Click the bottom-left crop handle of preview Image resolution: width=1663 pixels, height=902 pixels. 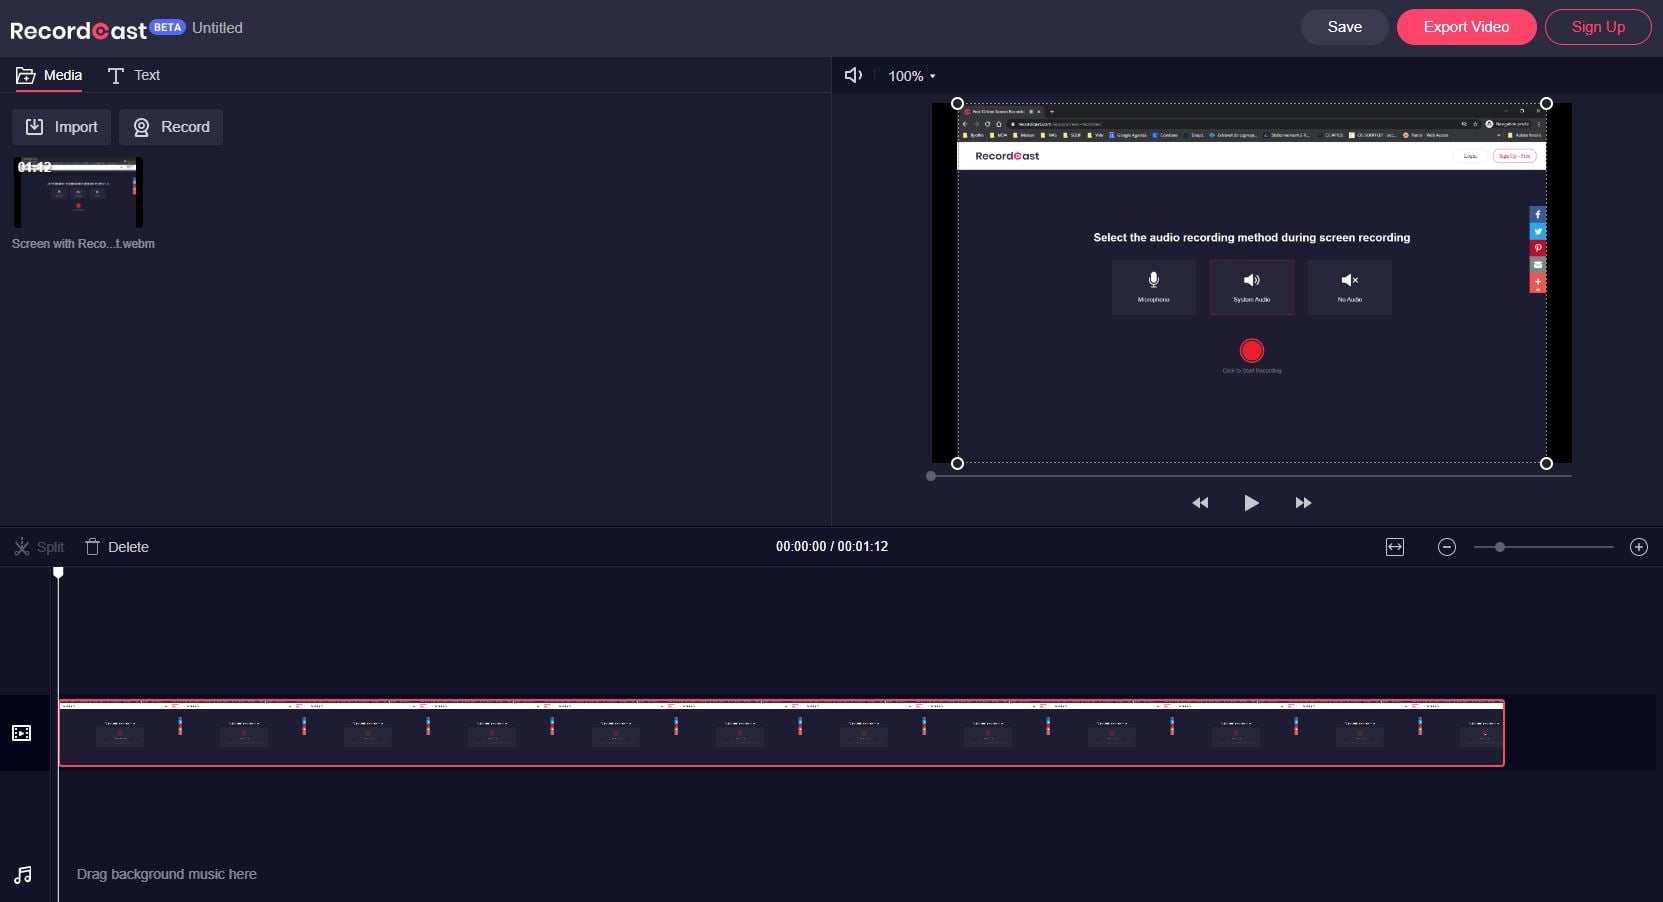(957, 463)
